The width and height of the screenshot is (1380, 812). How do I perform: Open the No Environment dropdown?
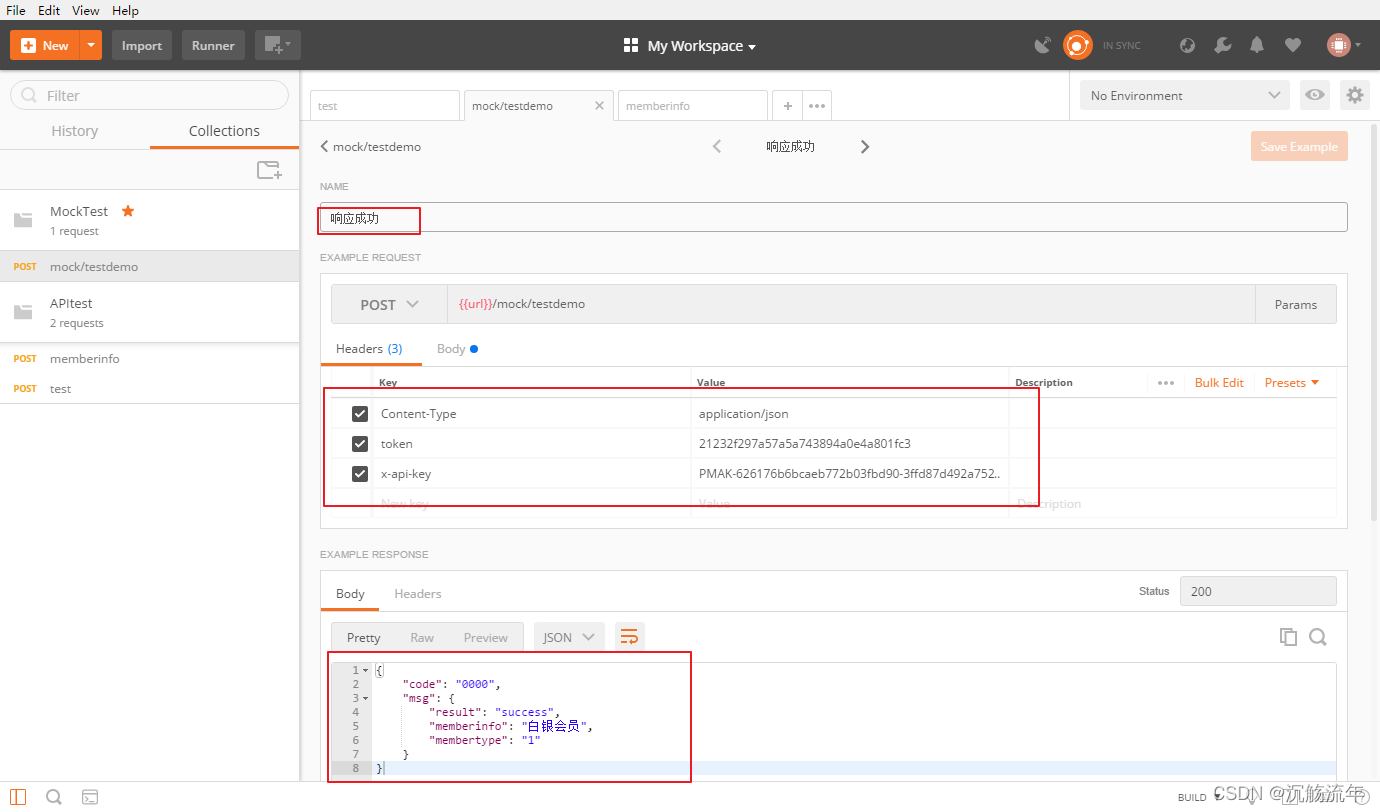coord(1185,95)
